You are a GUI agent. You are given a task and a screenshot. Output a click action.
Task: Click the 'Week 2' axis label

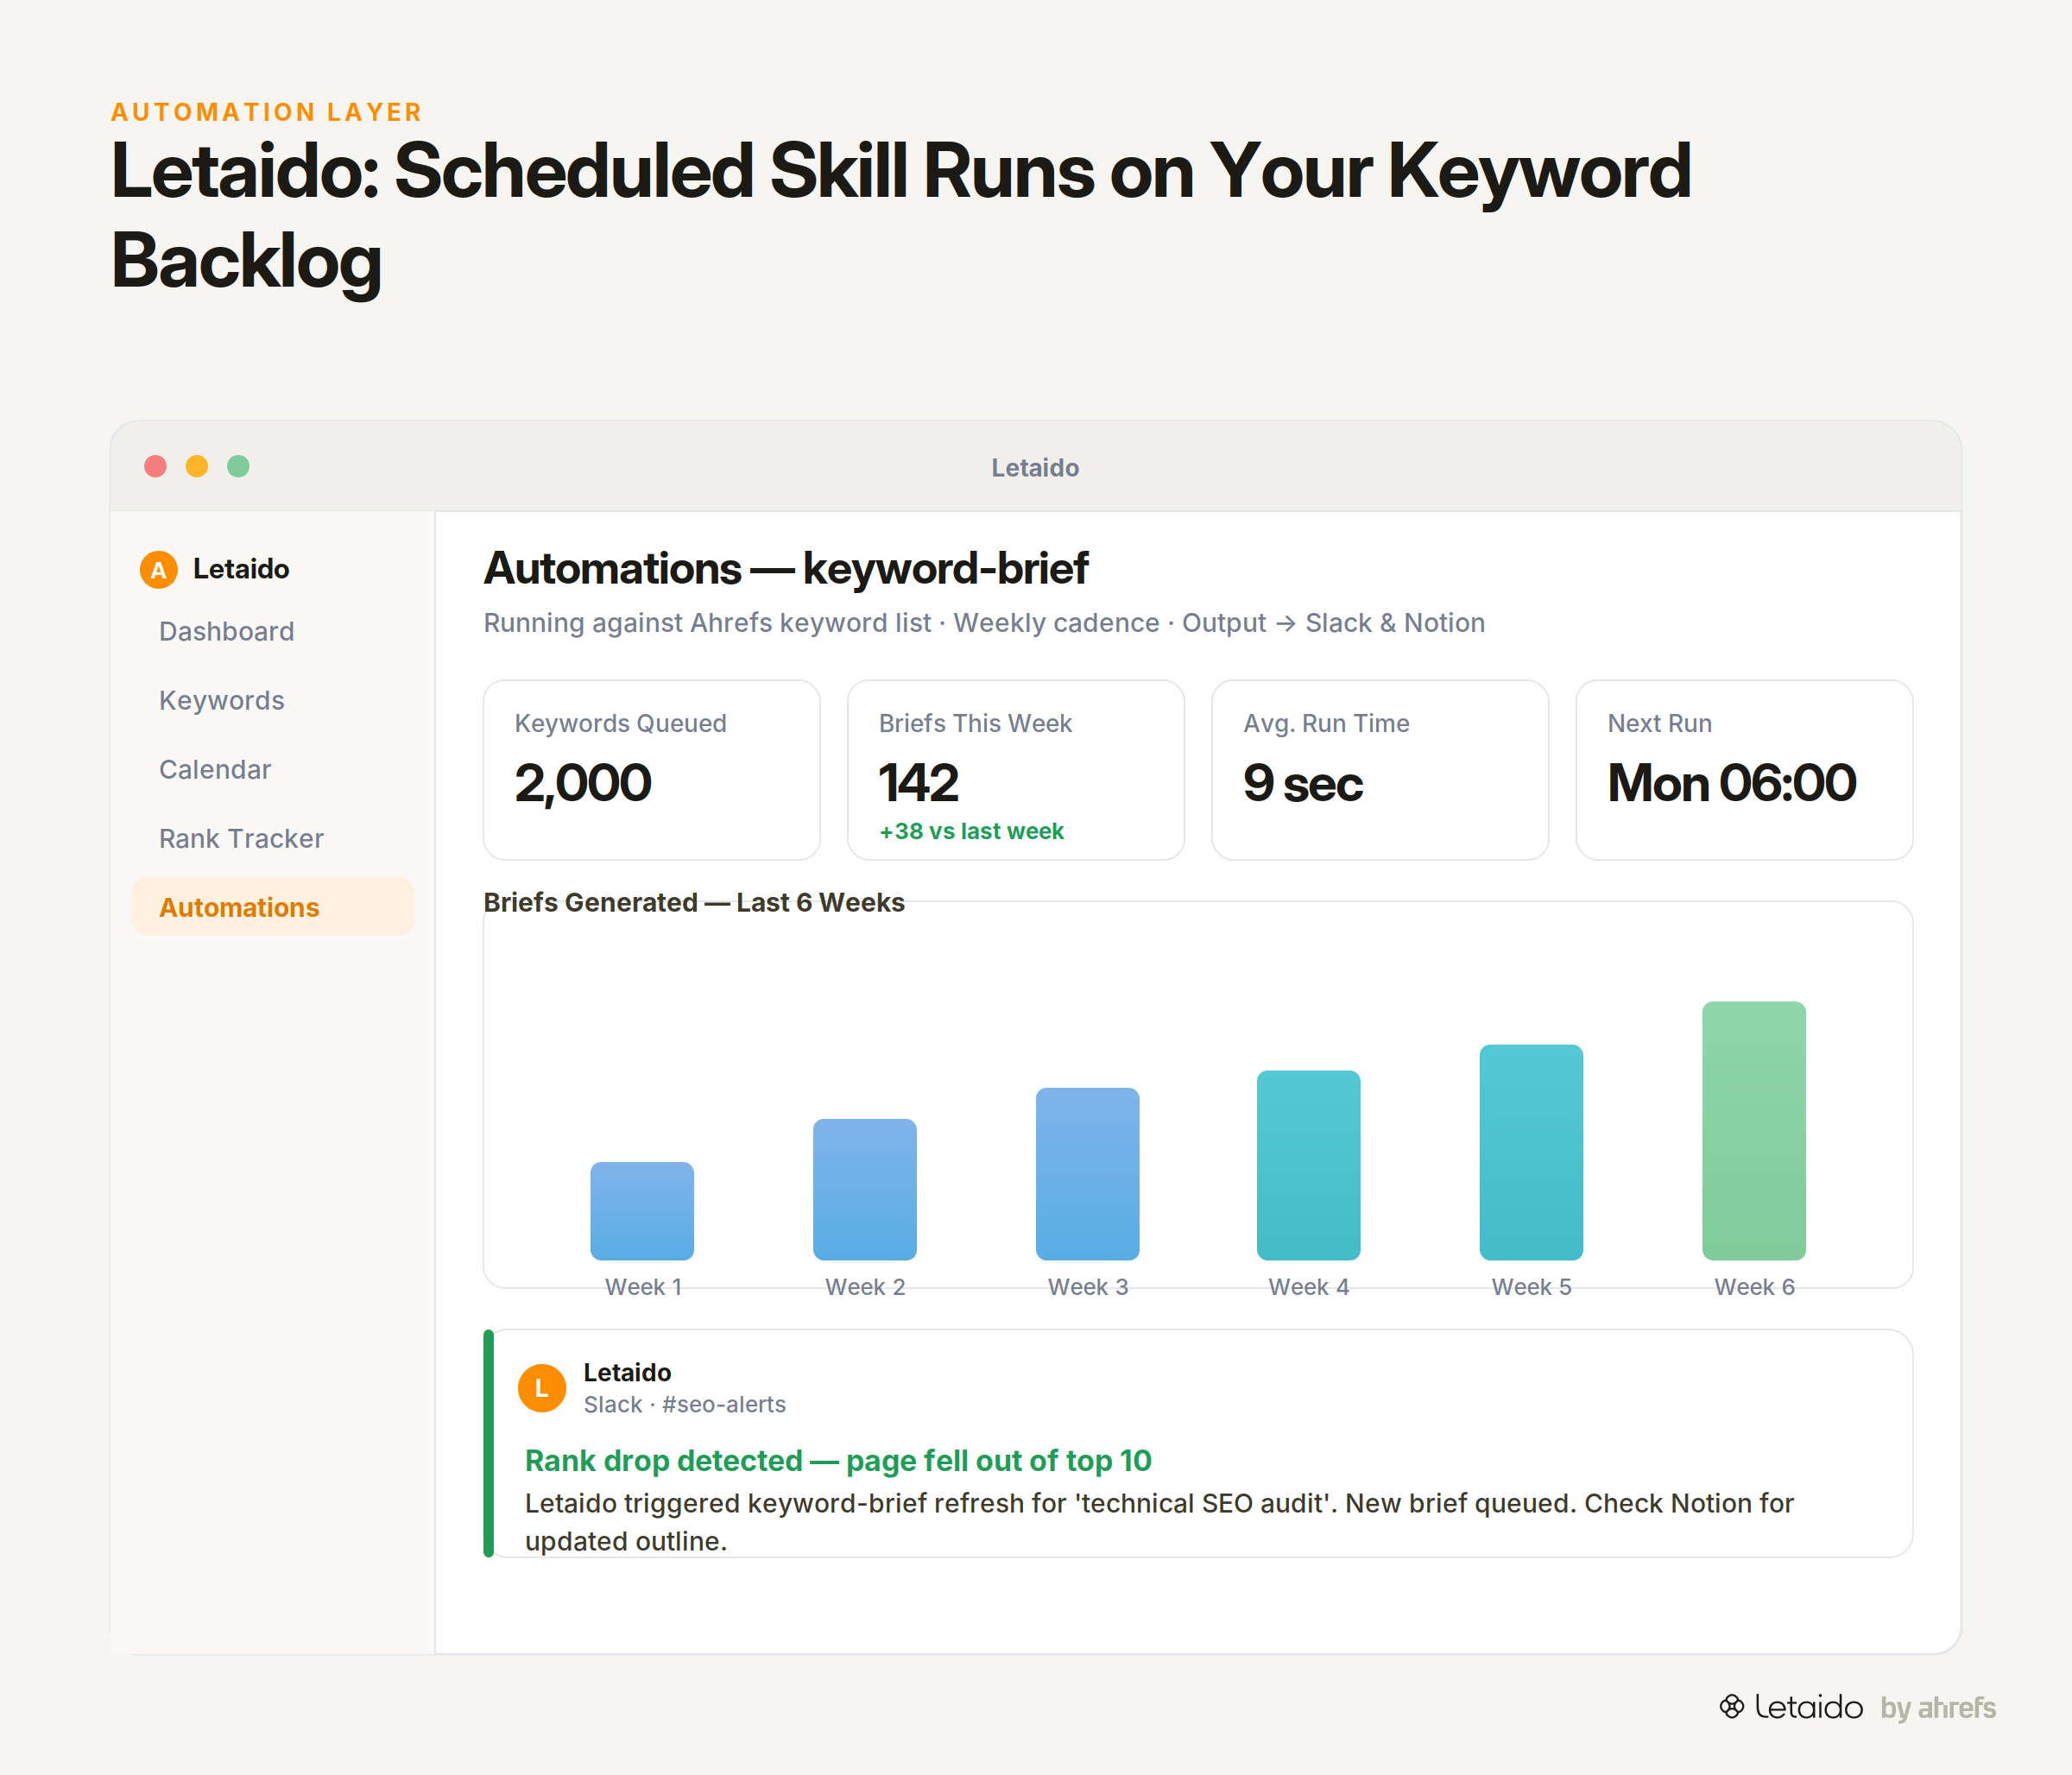(x=865, y=1287)
